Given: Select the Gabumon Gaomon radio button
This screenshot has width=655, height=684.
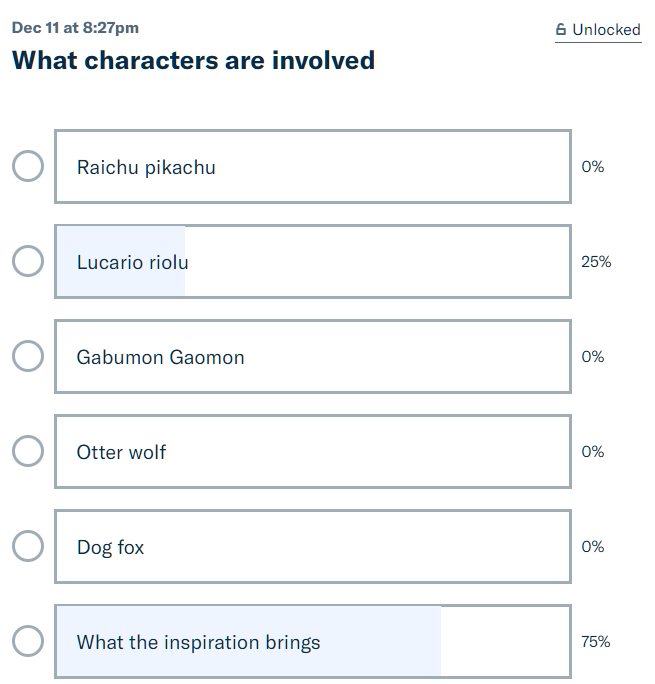Looking at the screenshot, I should coord(28,356).
